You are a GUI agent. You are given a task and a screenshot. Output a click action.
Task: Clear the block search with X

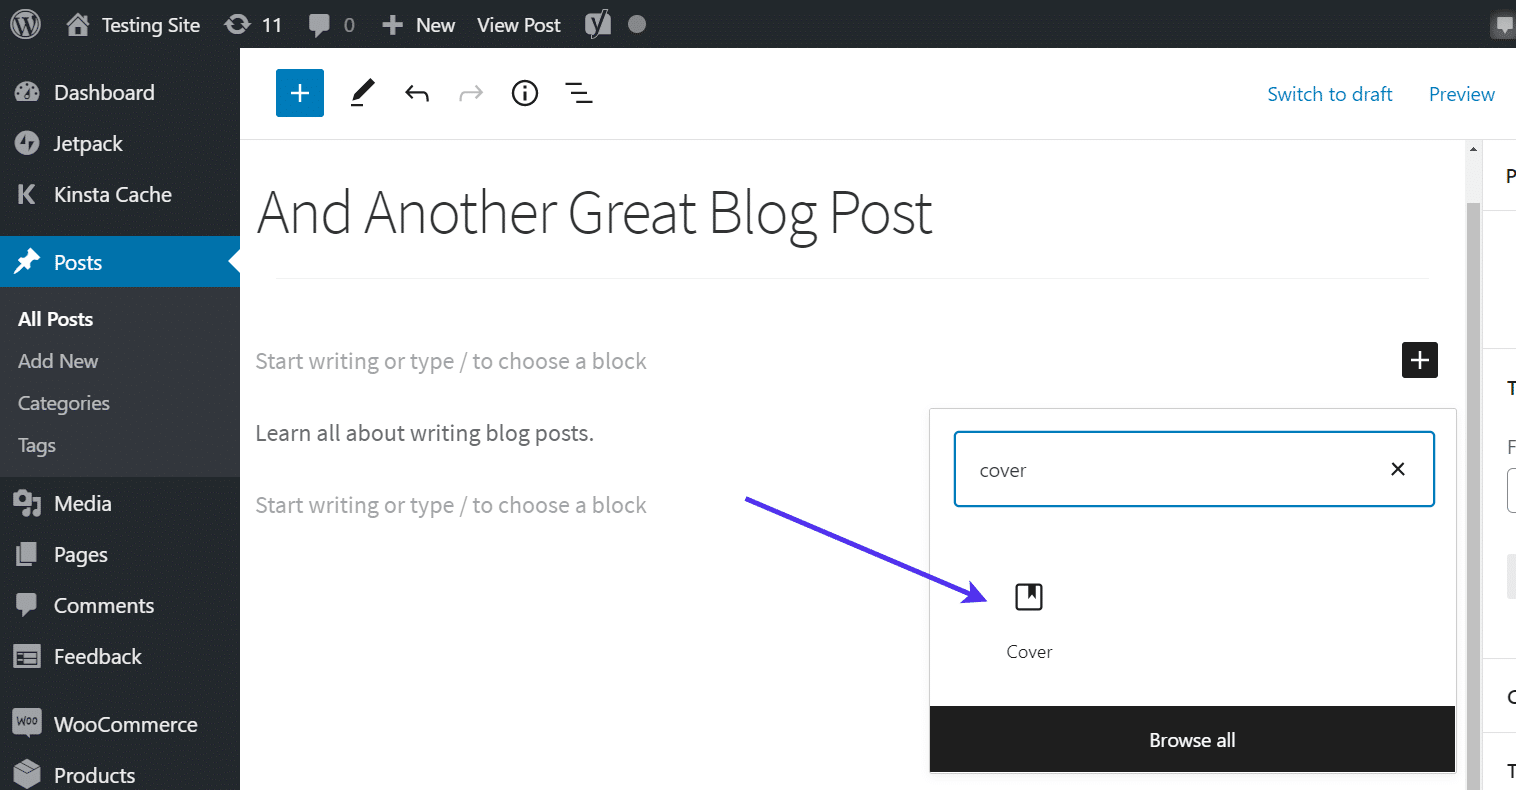coord(1398,469)
